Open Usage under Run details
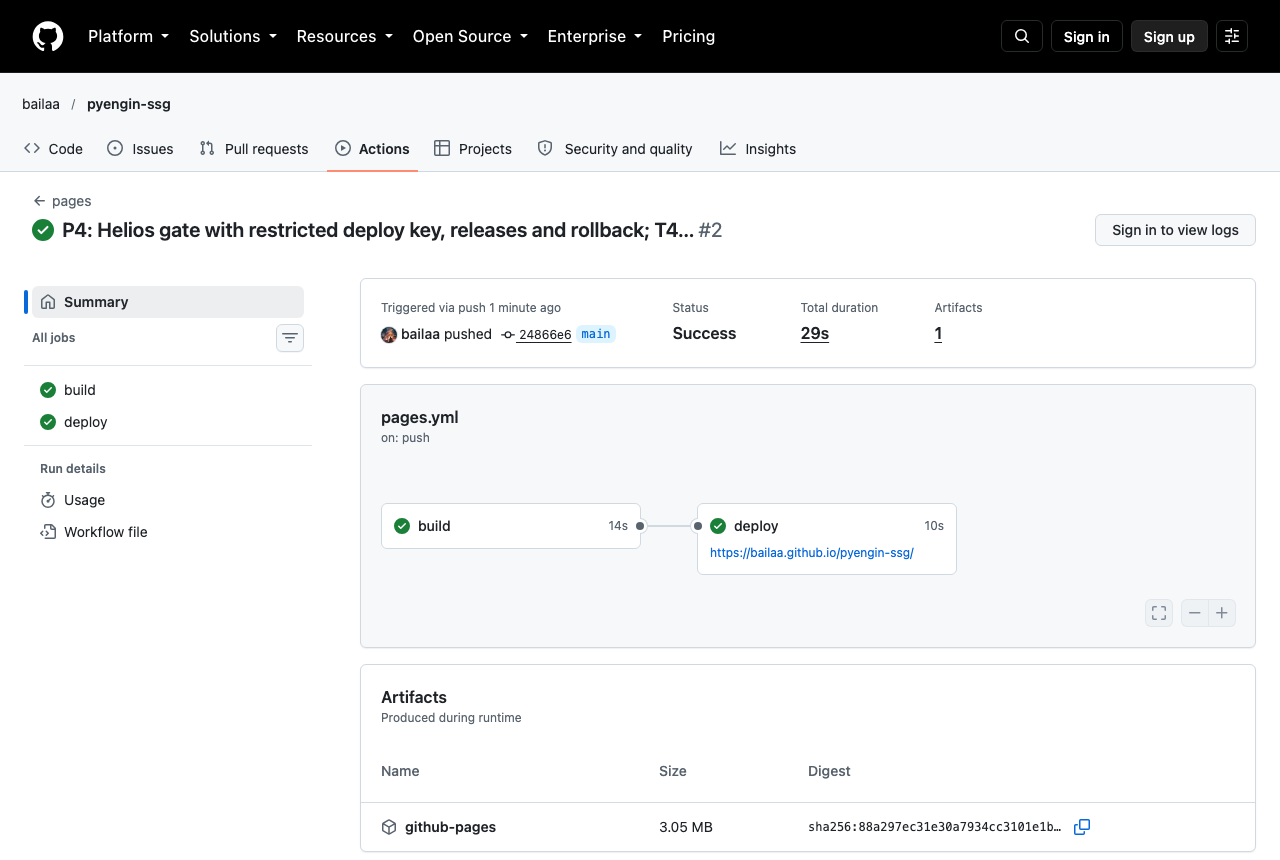The width and height of the screenshot is (1280, 860). point(168,500)
